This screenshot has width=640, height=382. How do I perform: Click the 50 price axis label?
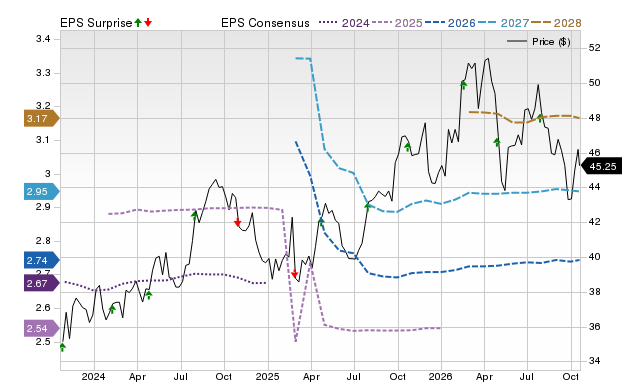click(x=595, y=82)
